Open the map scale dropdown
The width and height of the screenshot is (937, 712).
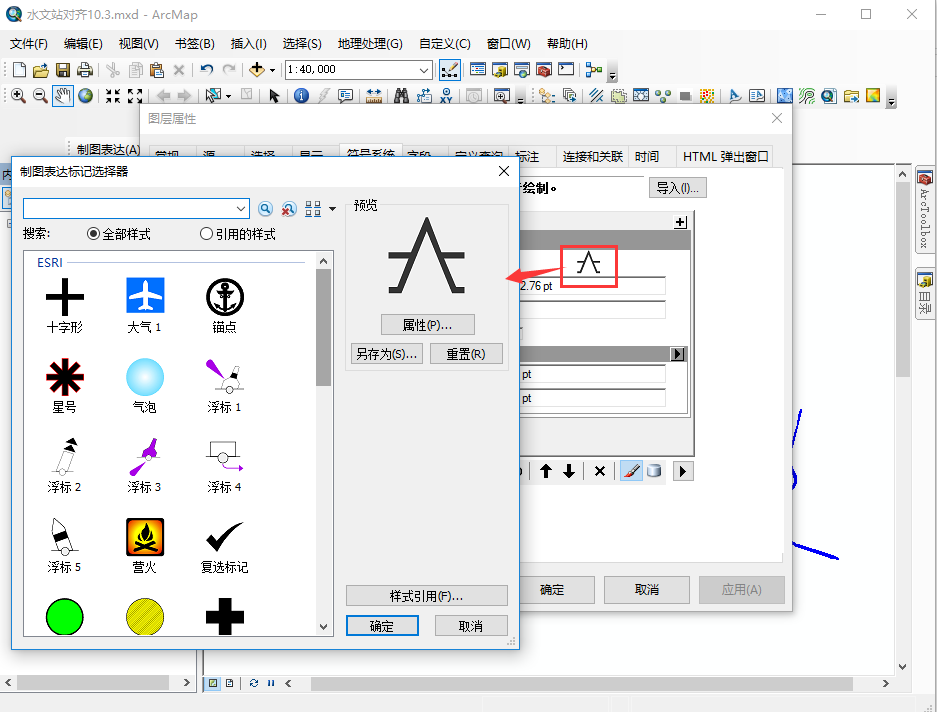coord(424,70)
